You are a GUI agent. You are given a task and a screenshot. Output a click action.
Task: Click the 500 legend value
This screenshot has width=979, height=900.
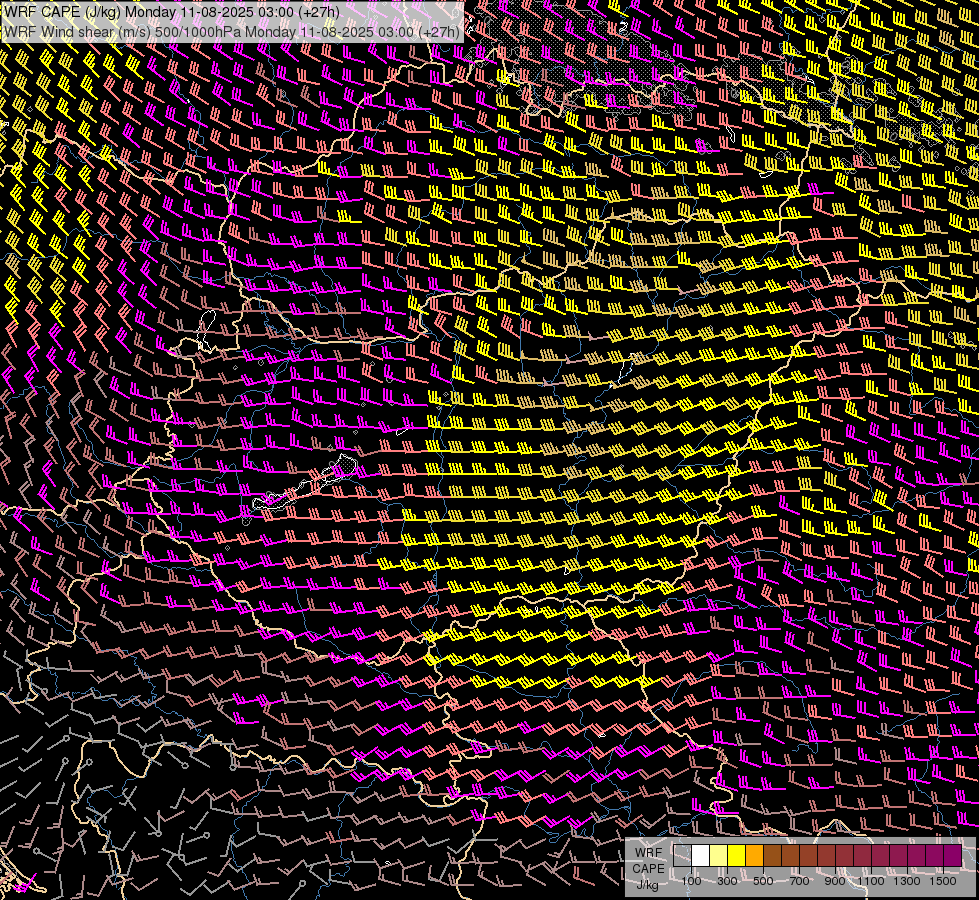(763, 881)
